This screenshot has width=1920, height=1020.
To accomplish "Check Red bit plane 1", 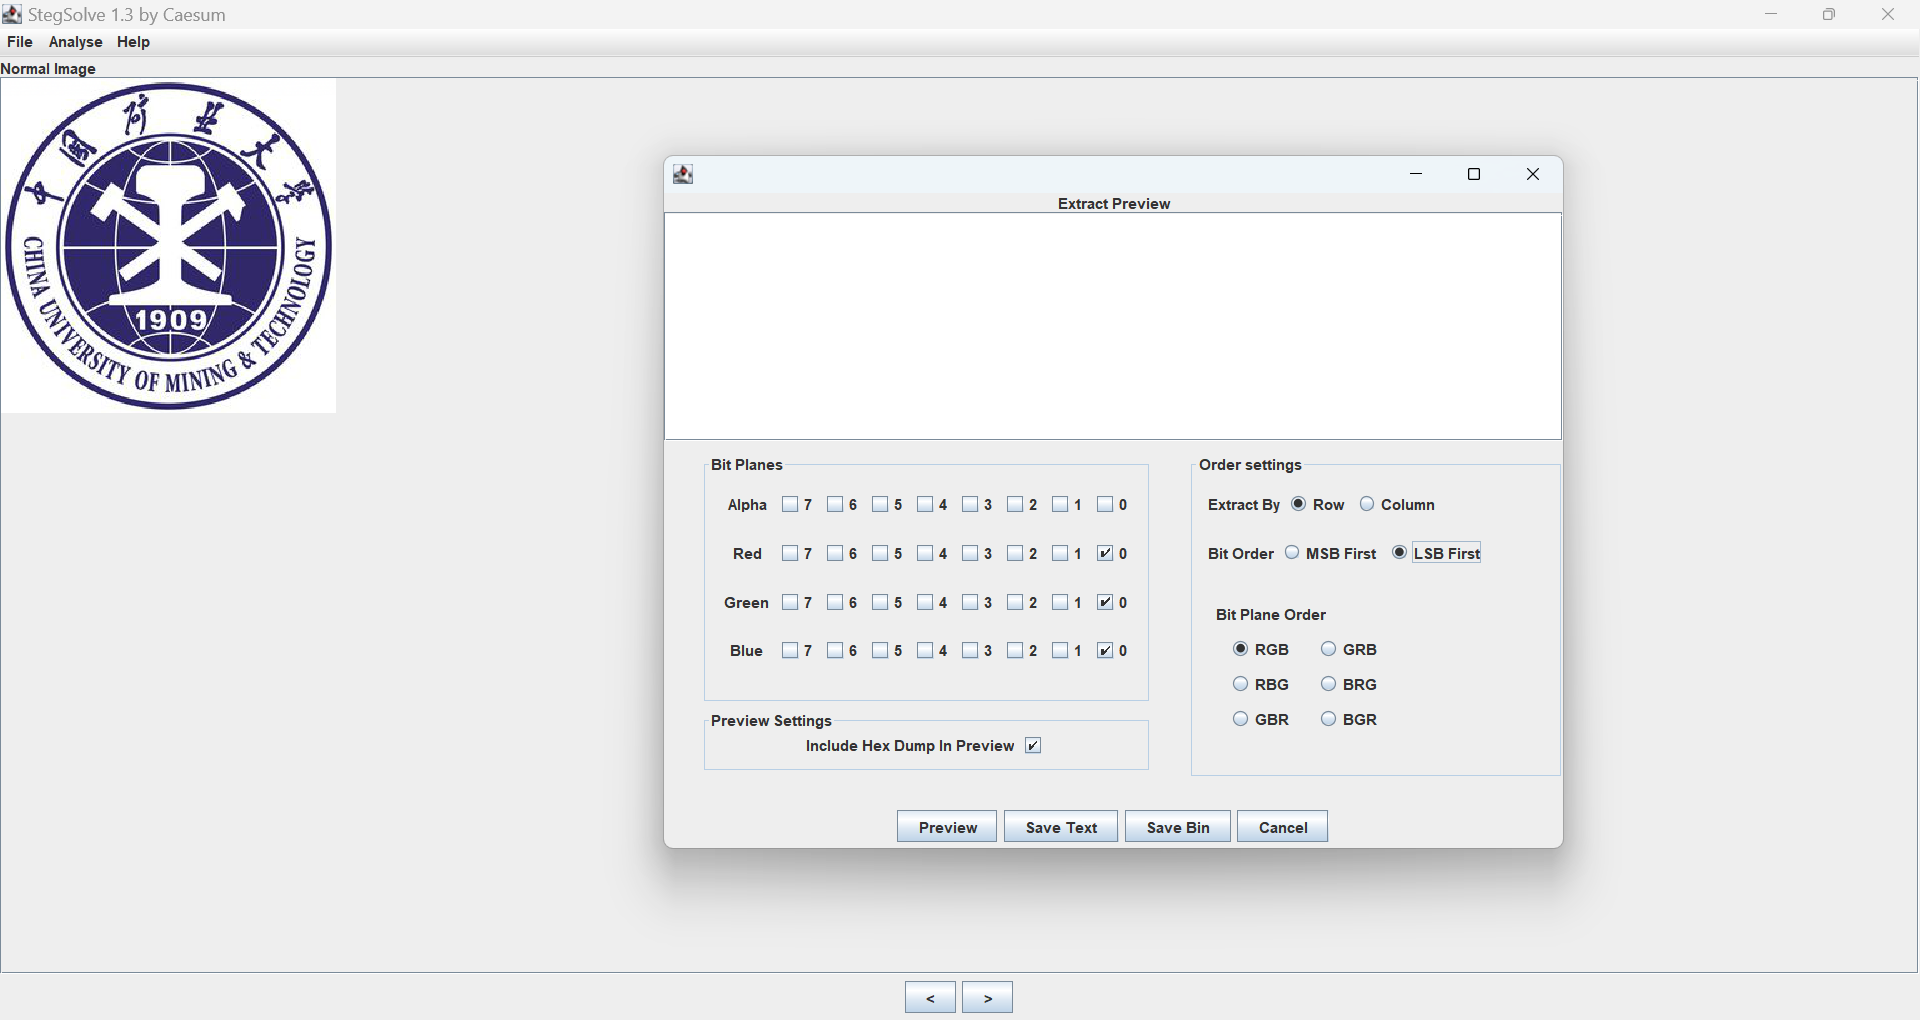I will (1060, 553).
